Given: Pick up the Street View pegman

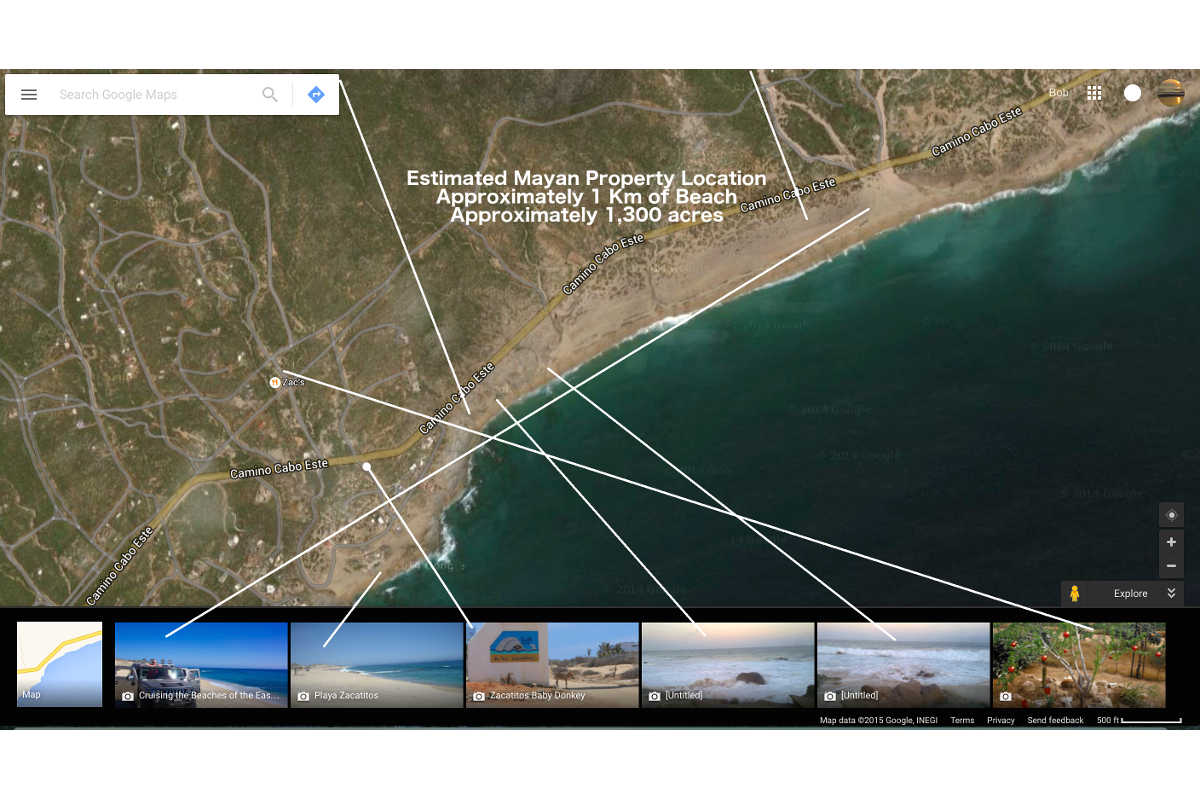Looking at the screenshot, I should pyautogui.click(x=1075, y=593).
